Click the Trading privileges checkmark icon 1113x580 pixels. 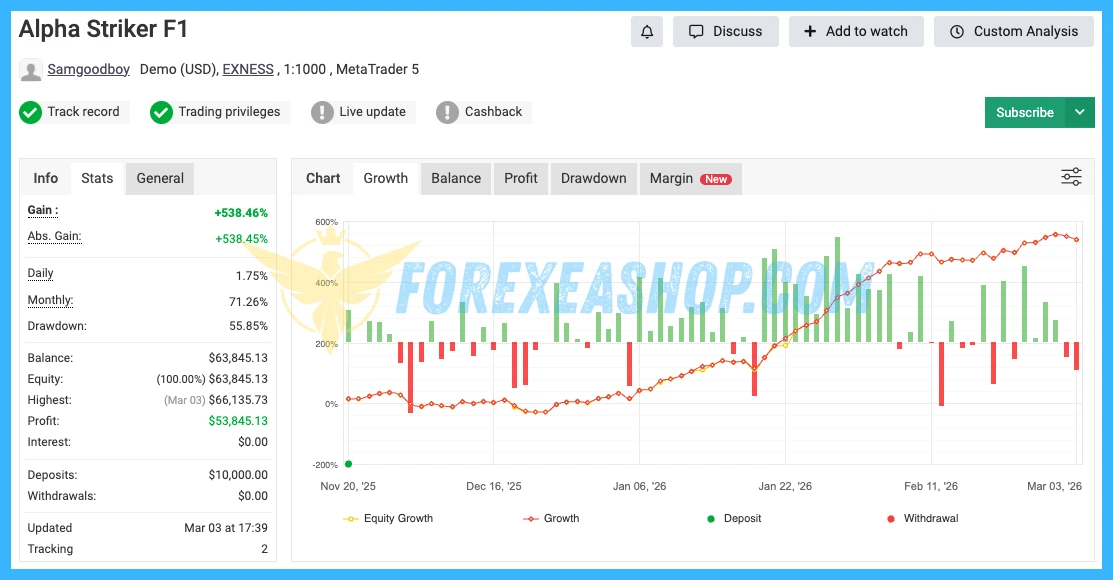coord(161,112)
